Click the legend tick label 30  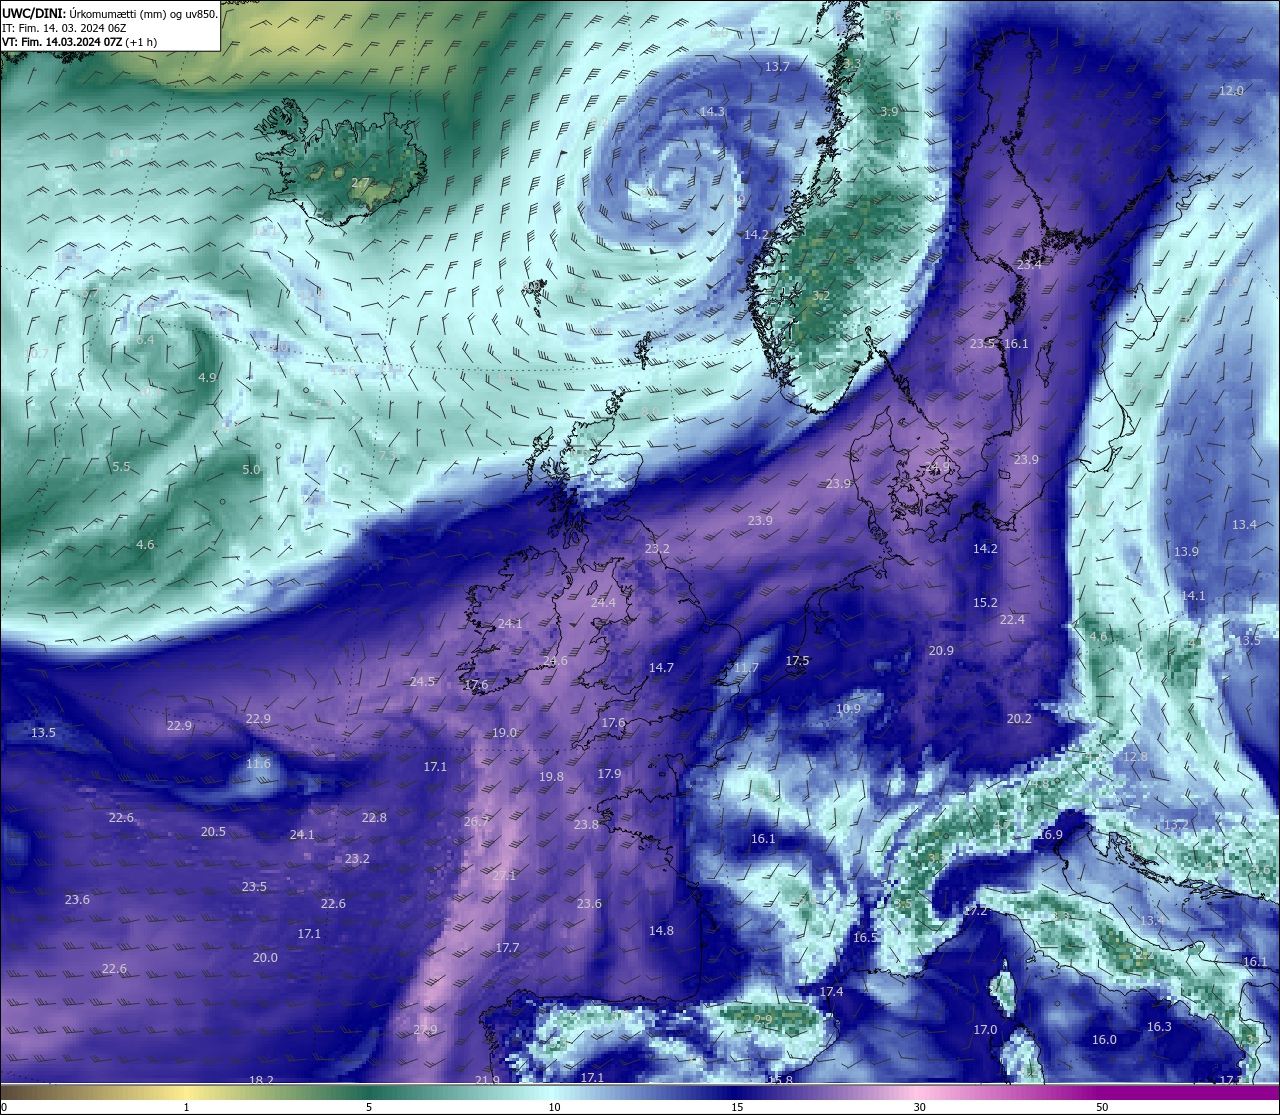[x=919, y=1107]
